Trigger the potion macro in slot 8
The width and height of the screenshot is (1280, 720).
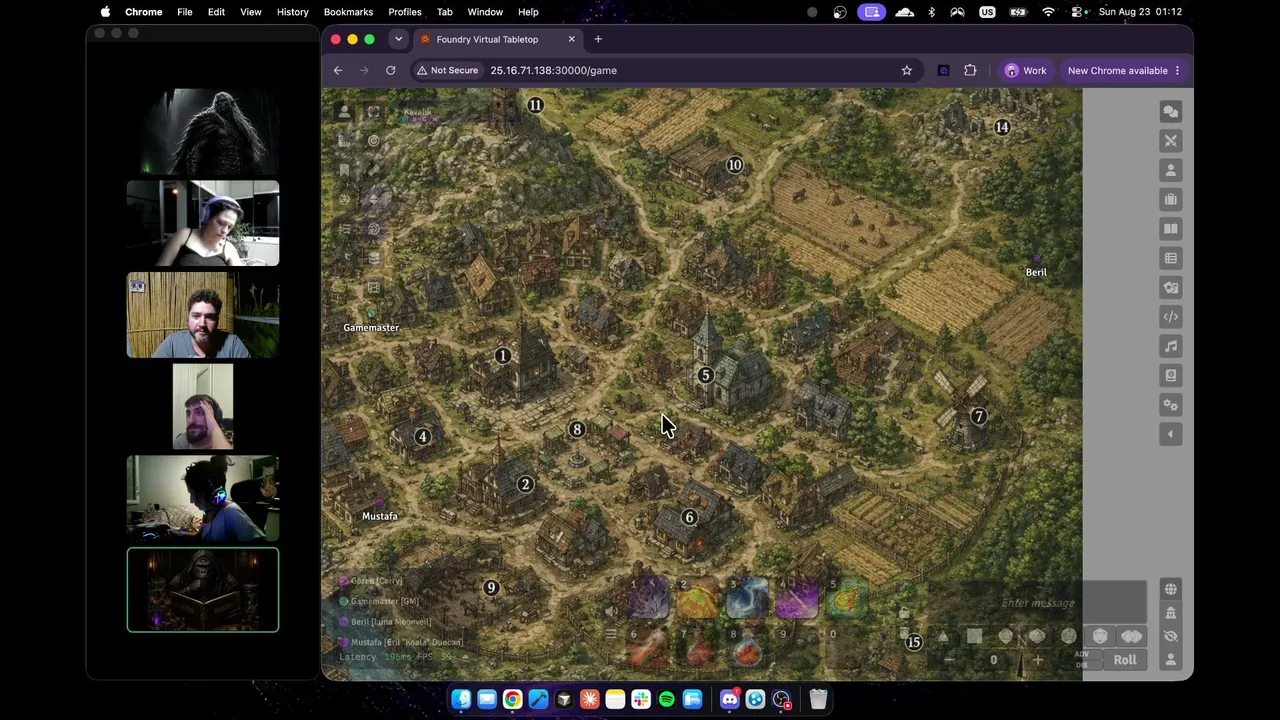(x=747, y=648)
